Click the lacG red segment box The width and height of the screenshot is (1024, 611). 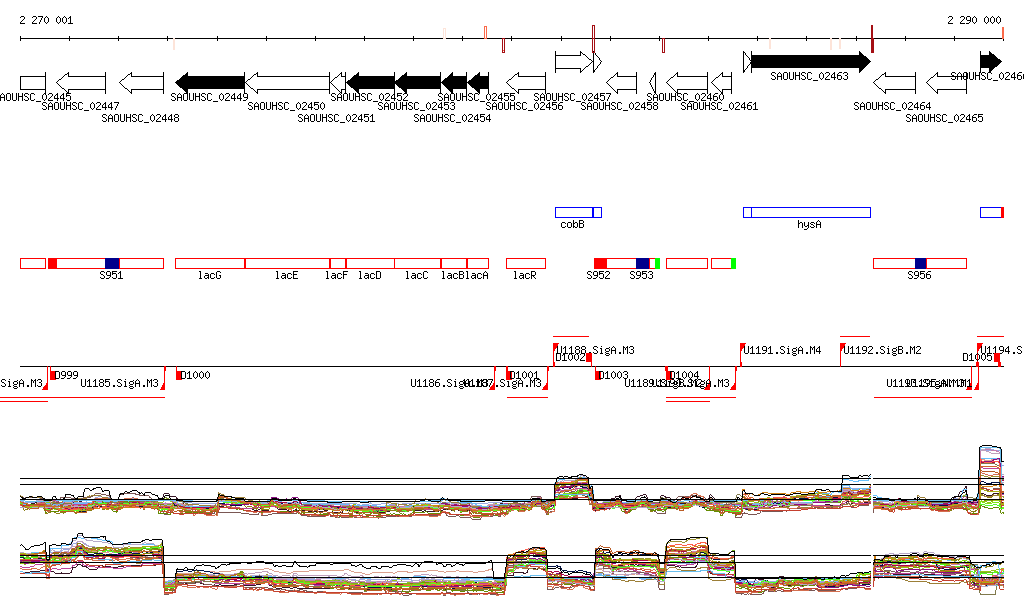(x=210, y=263)
